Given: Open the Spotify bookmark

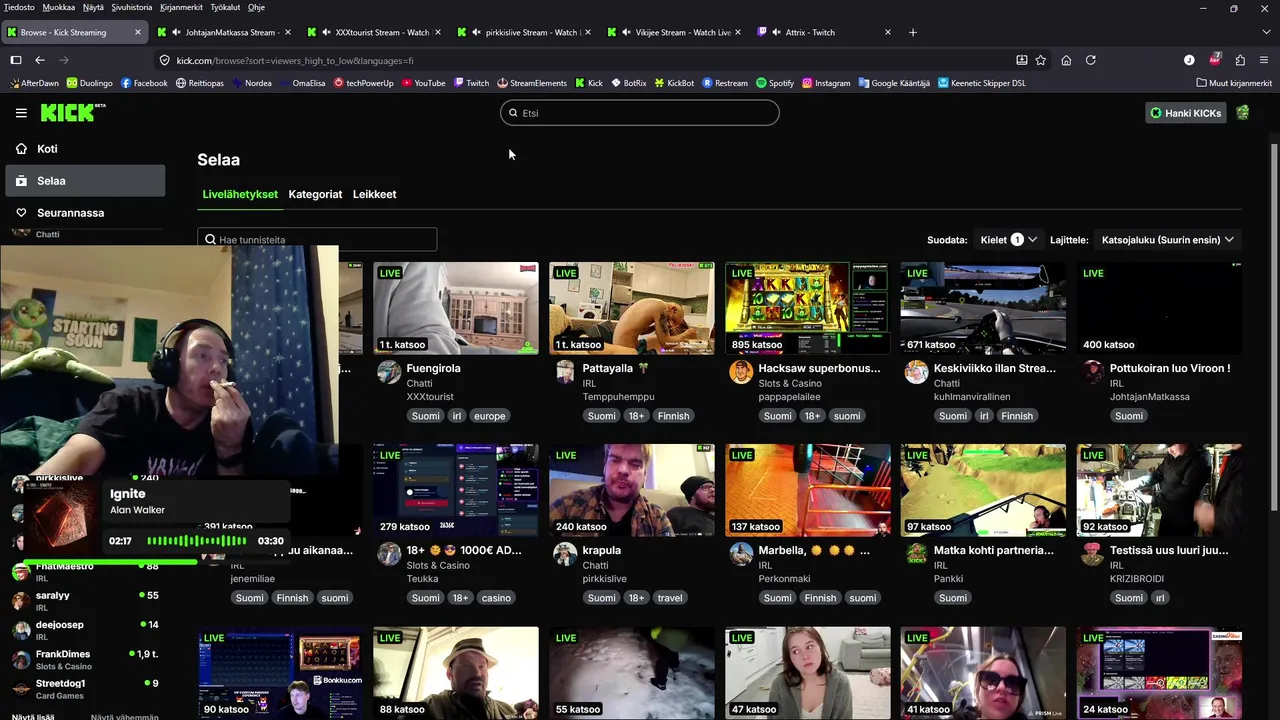Looking at the screenshot, I should click(775, 83).
